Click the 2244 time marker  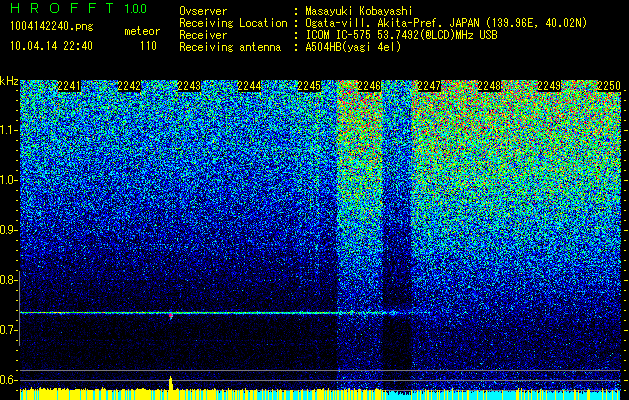pos(249,86)
